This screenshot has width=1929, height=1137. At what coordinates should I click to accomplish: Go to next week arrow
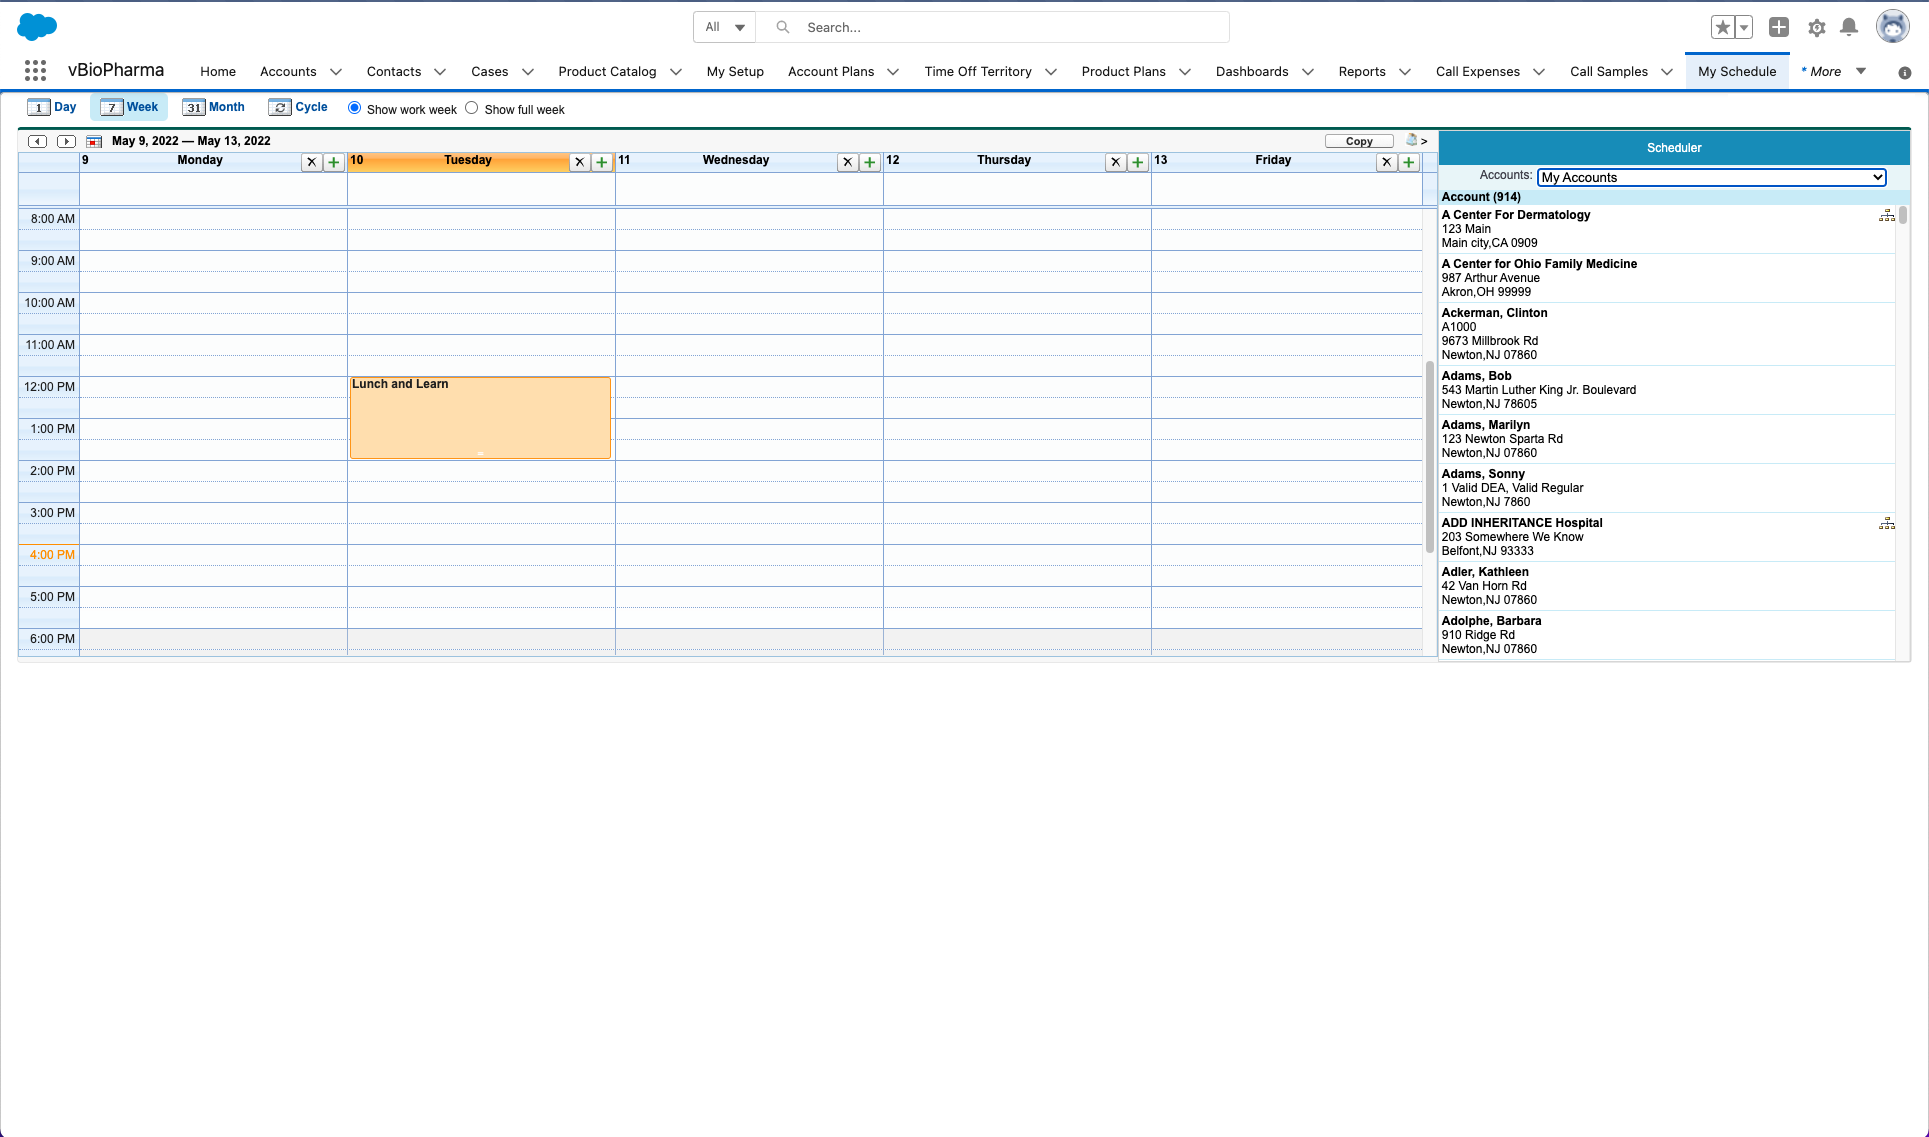coord(66,141)
